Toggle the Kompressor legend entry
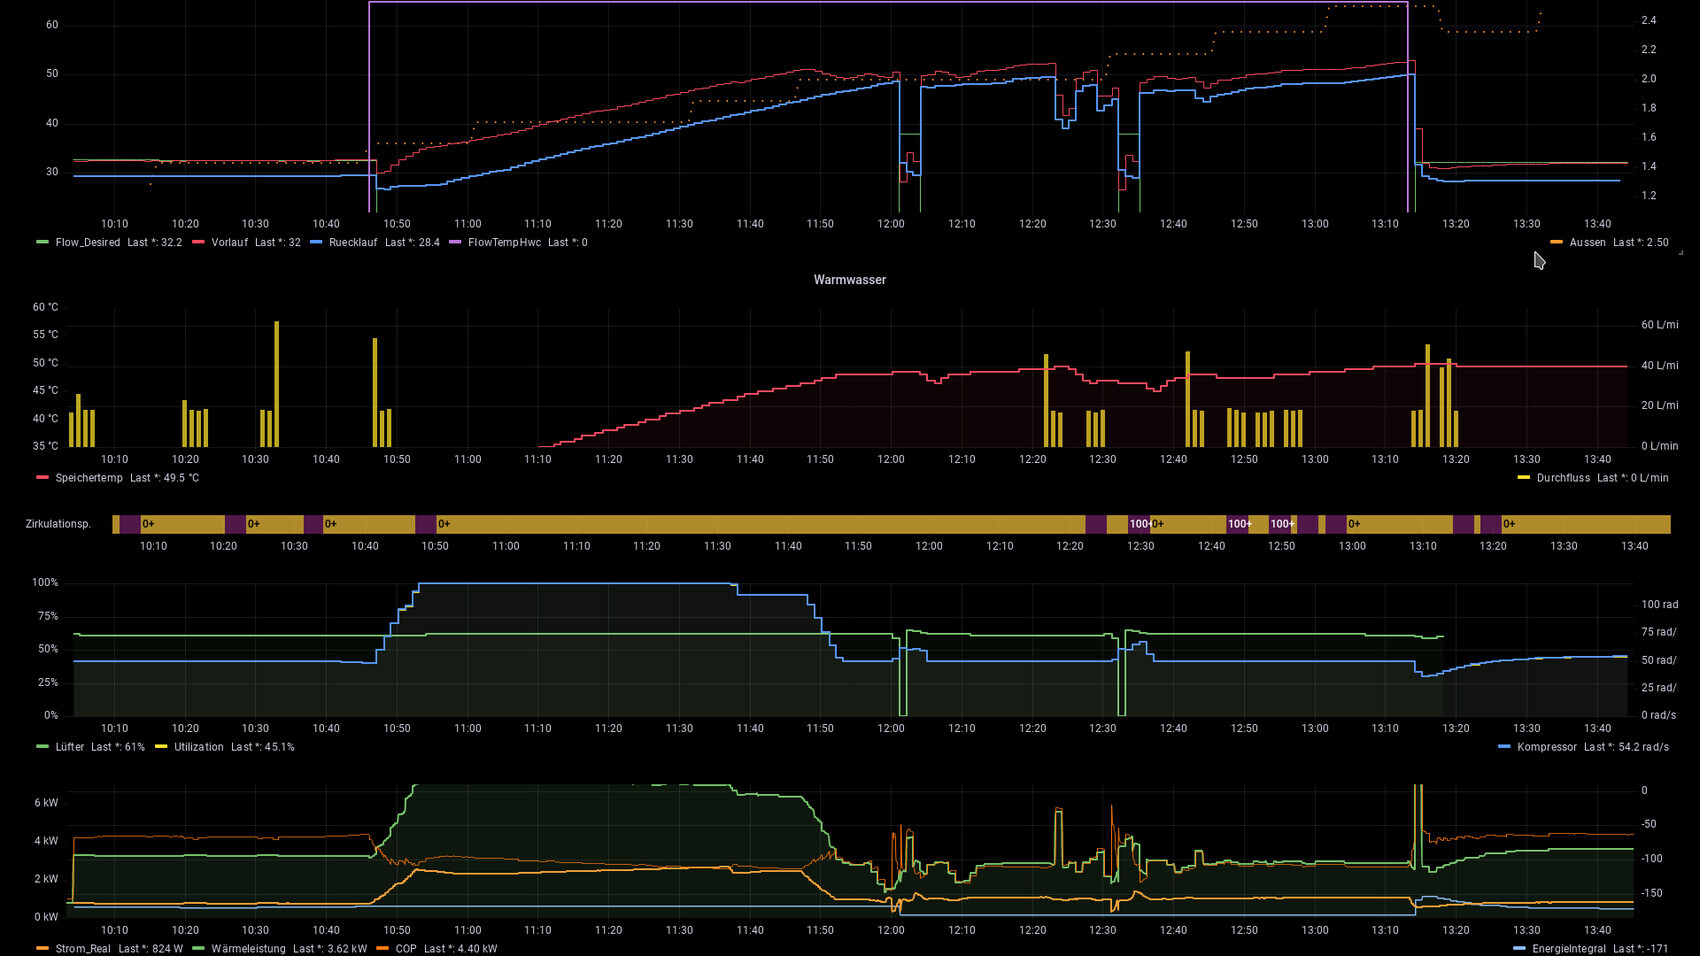 click(1546, 747)
